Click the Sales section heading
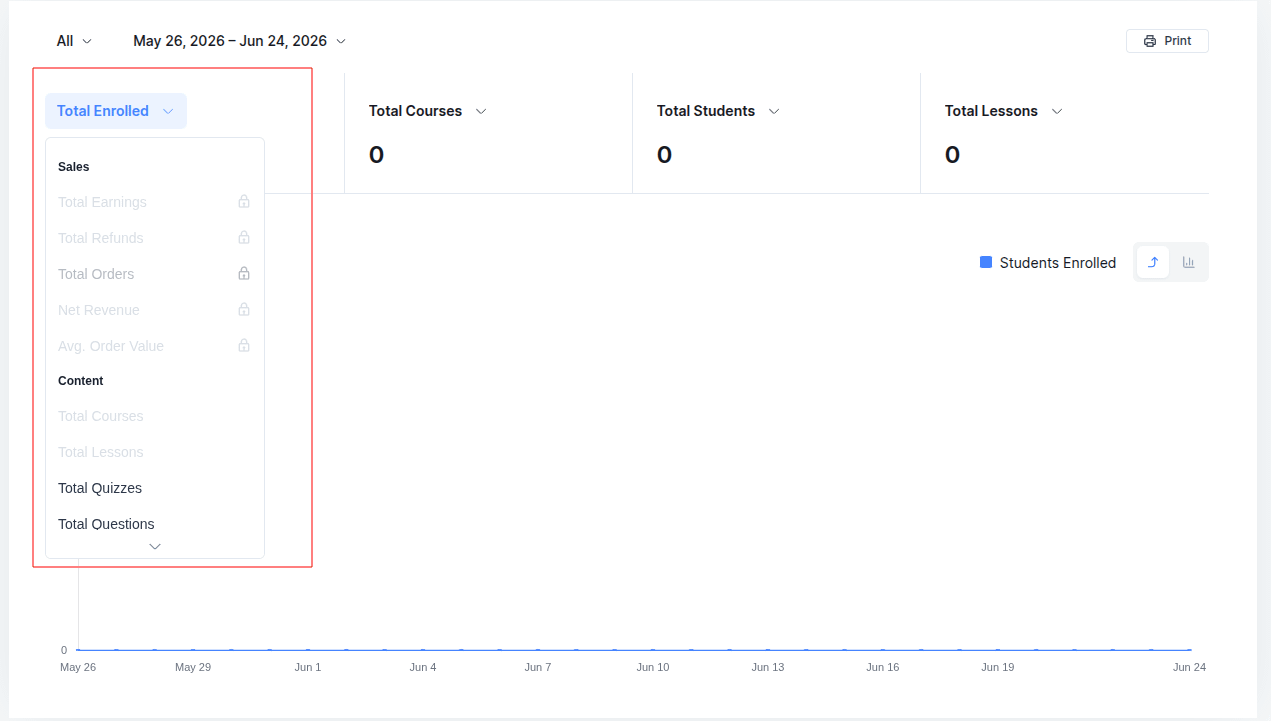The image size is (1271, 721). click(74, 167)
